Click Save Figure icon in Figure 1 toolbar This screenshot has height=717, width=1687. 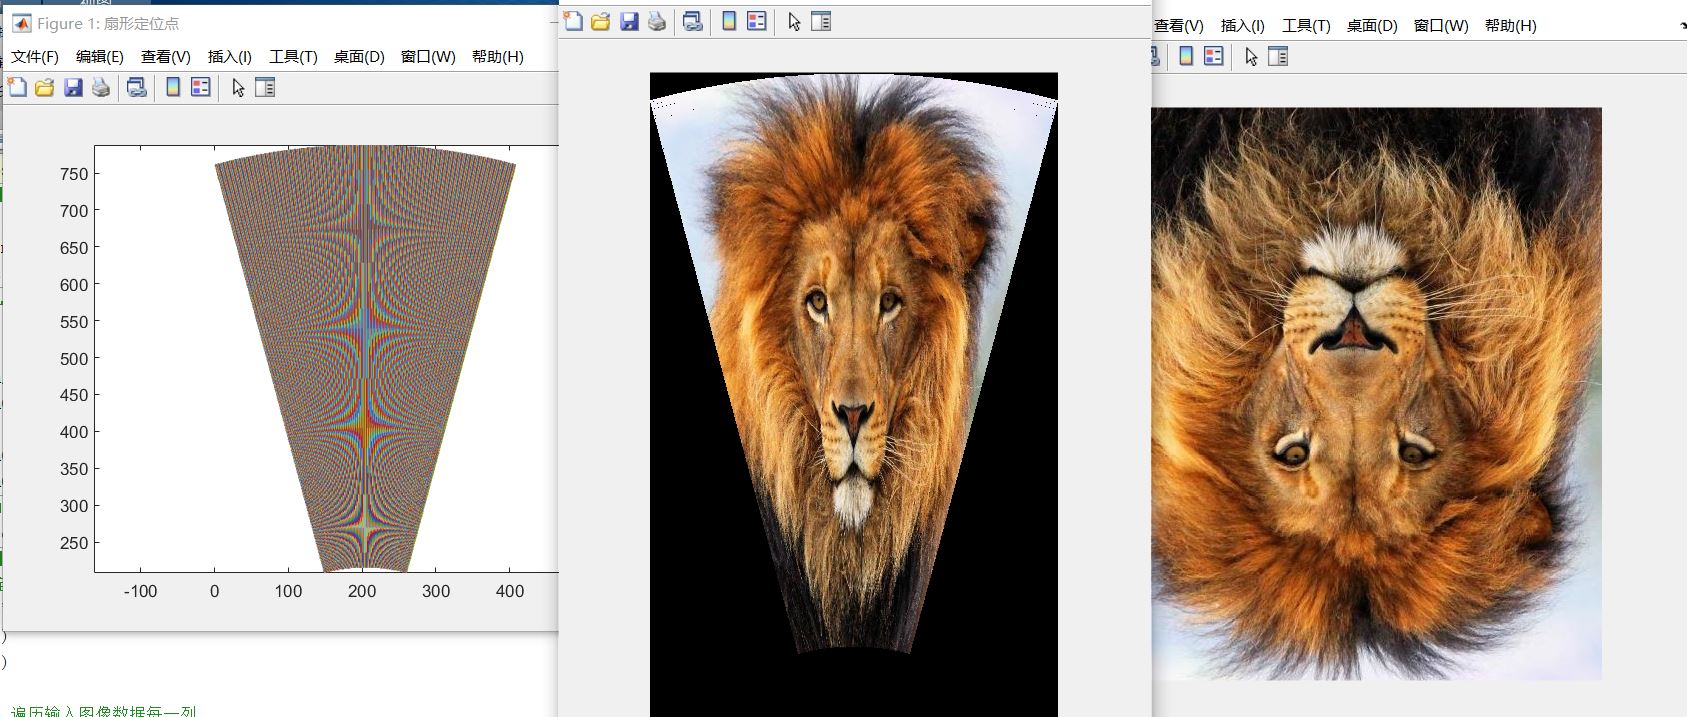(x=73, y=88)
